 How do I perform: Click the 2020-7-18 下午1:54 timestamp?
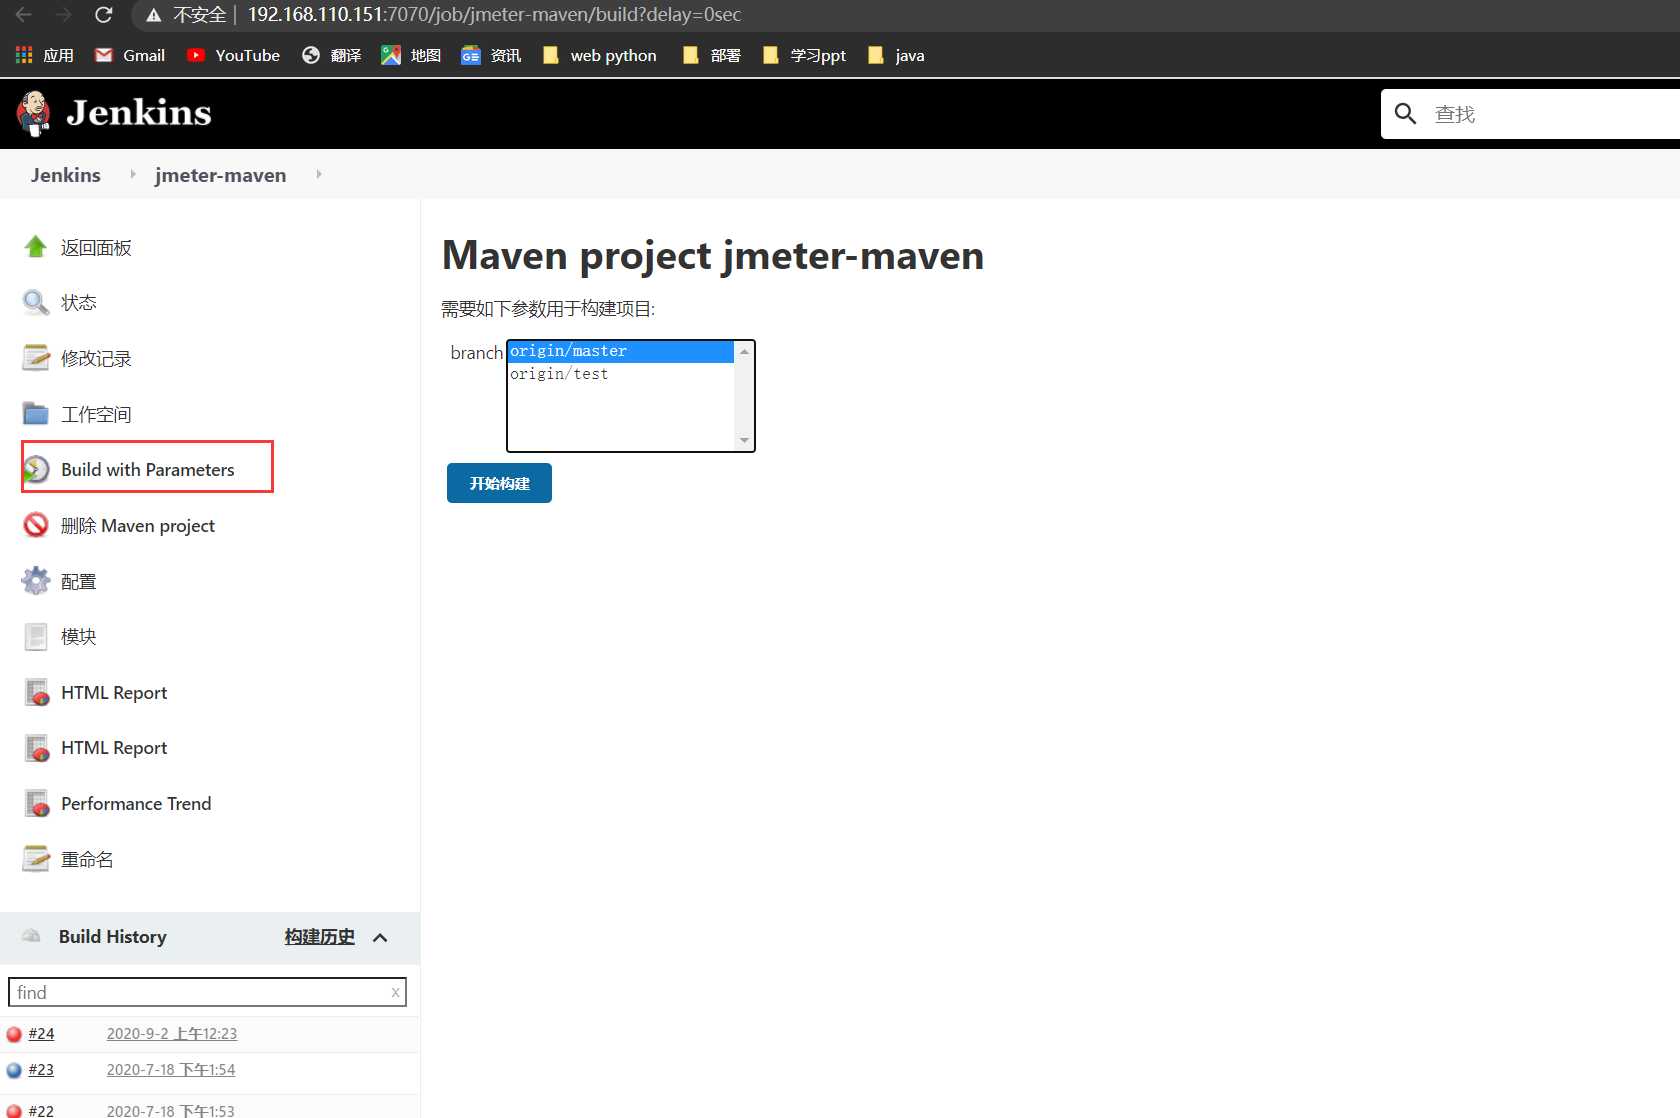tap(171, 1070)
